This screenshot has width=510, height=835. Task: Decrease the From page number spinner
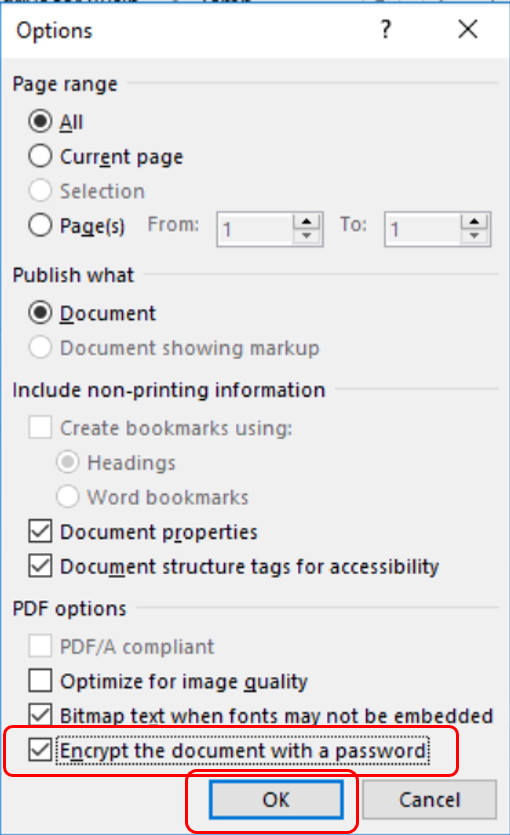307,236
